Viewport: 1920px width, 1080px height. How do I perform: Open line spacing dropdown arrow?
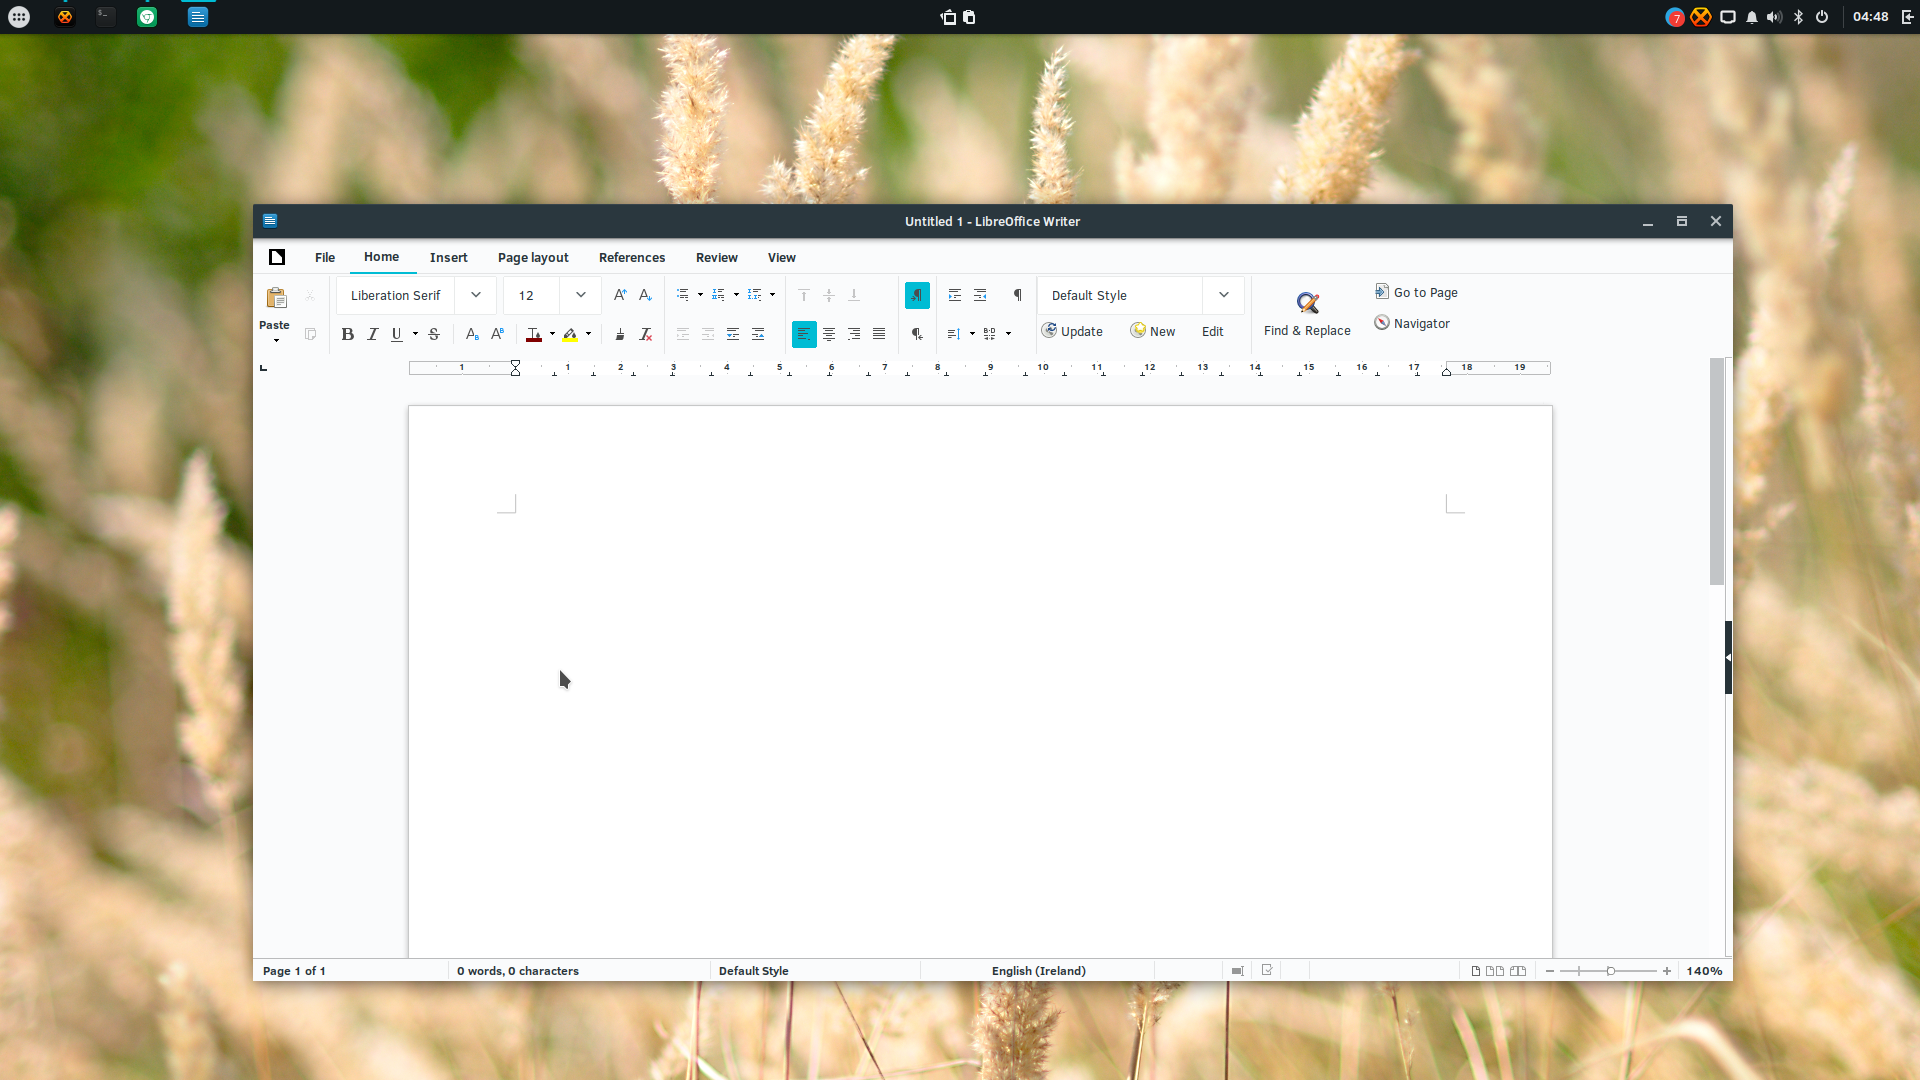tap(972, 334)
